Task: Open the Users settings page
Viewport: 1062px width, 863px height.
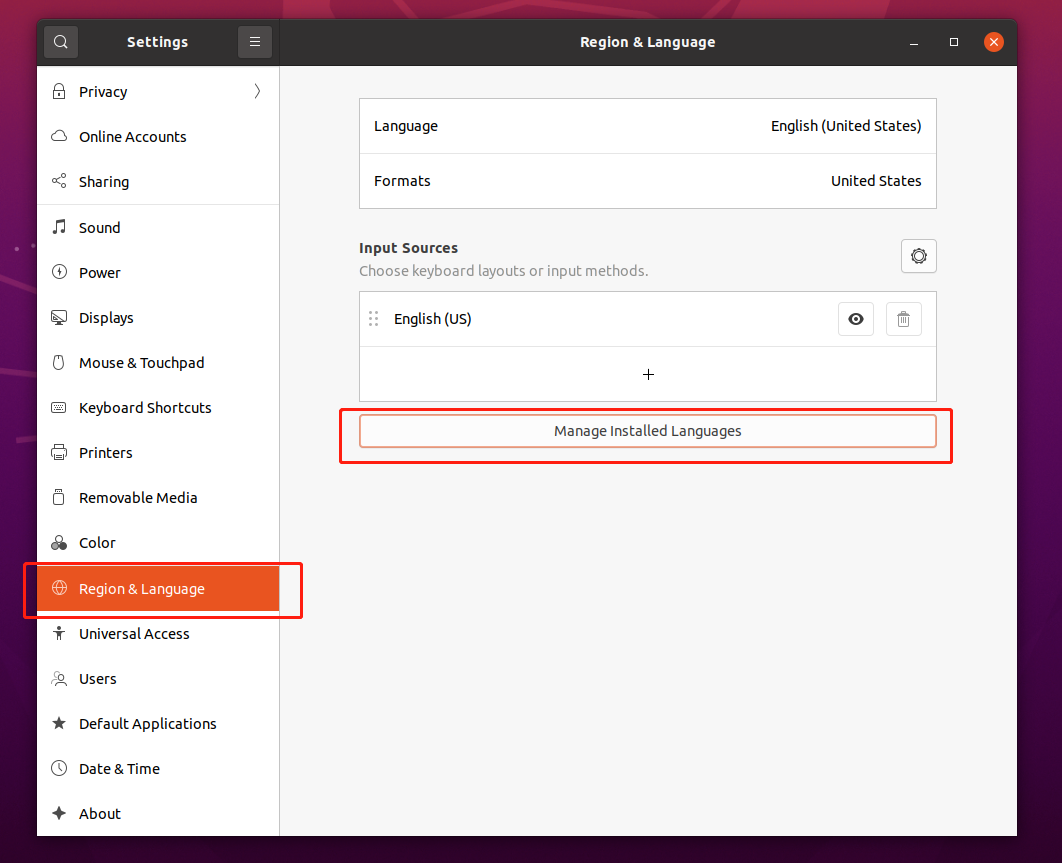Action: click(97, 678)
